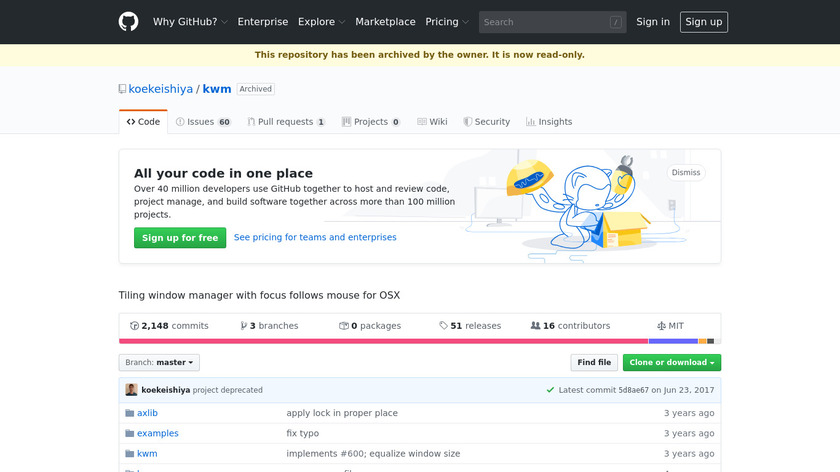Expand the Explore dropdown menu
Screen dimensions: 840x472
pos(321,22)
